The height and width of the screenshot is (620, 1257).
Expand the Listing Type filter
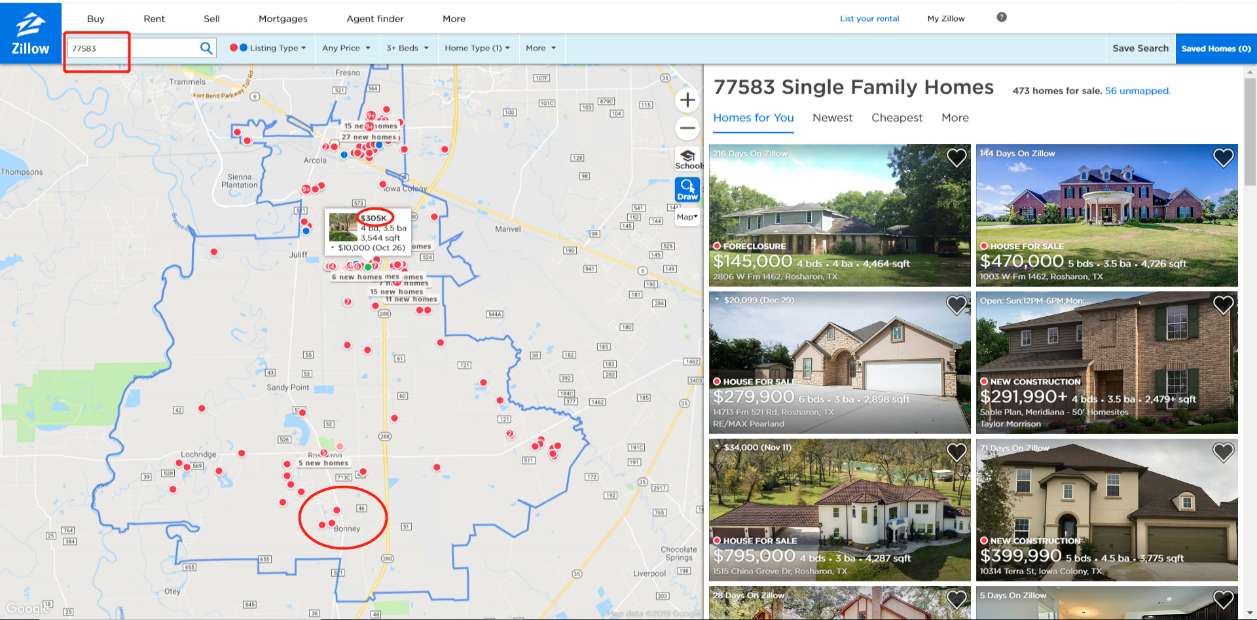[268, 48]
